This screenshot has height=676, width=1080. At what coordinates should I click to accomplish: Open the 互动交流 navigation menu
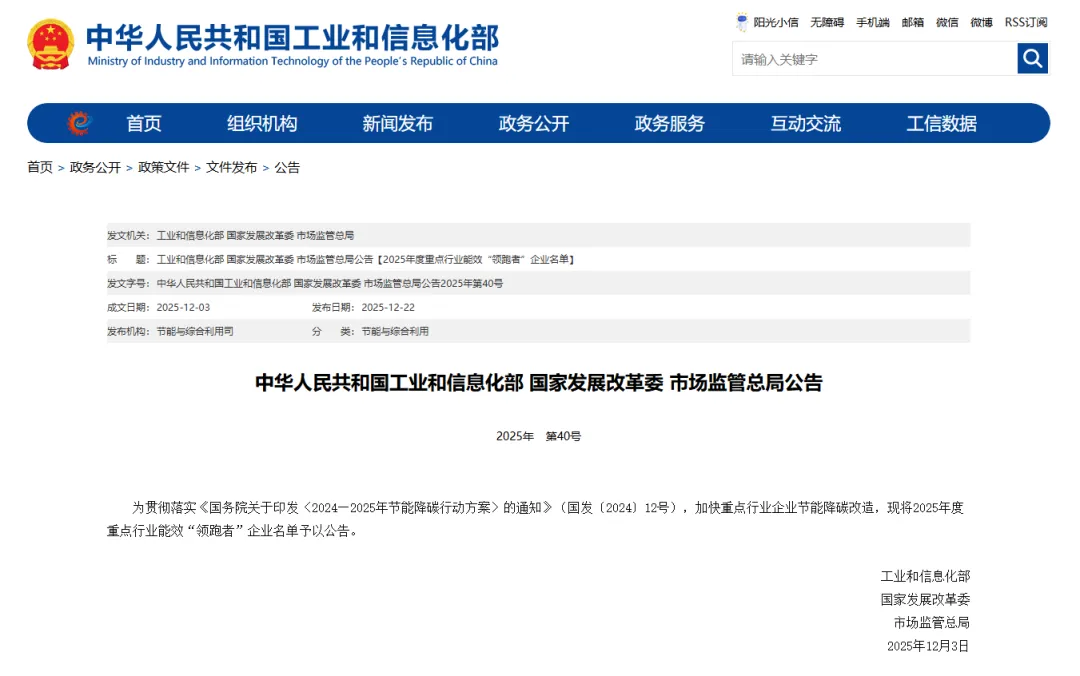point(805,123)
